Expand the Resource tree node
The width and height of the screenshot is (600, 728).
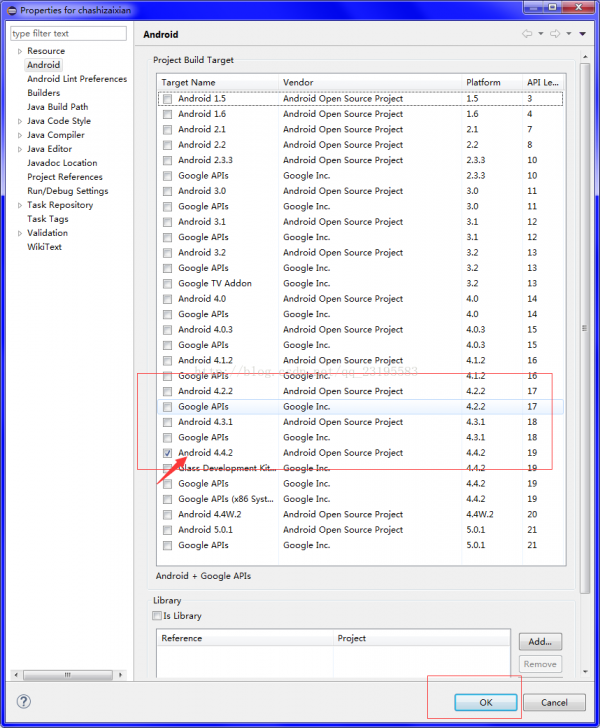click(x=20, y=51)
